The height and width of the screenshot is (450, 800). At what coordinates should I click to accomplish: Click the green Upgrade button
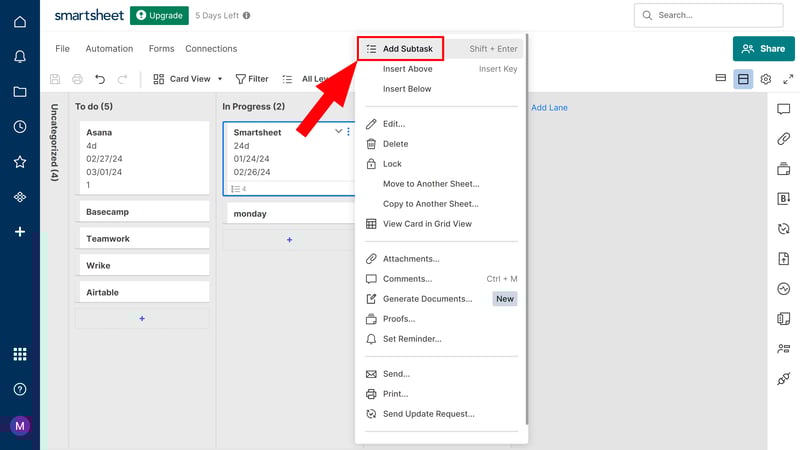point(159,15)
